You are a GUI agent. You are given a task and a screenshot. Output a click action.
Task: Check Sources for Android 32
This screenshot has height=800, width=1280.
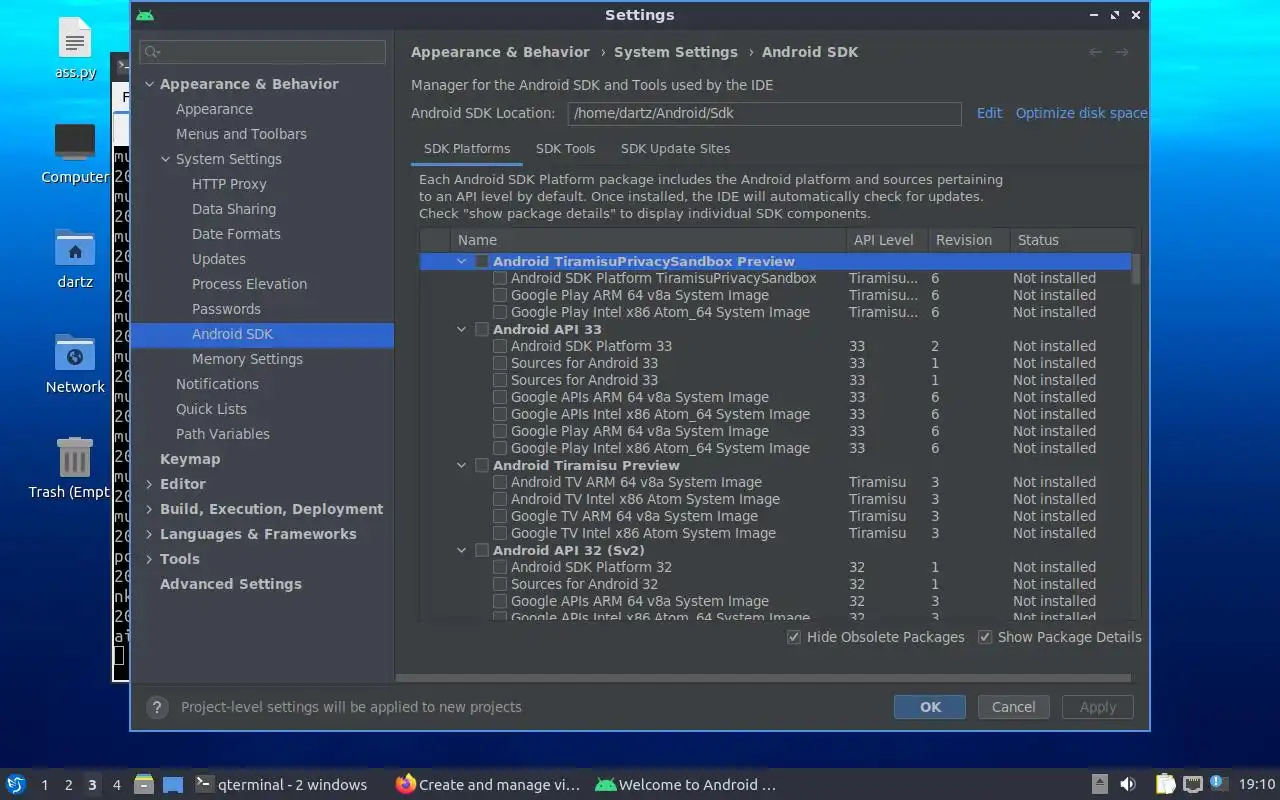(500, 584)
